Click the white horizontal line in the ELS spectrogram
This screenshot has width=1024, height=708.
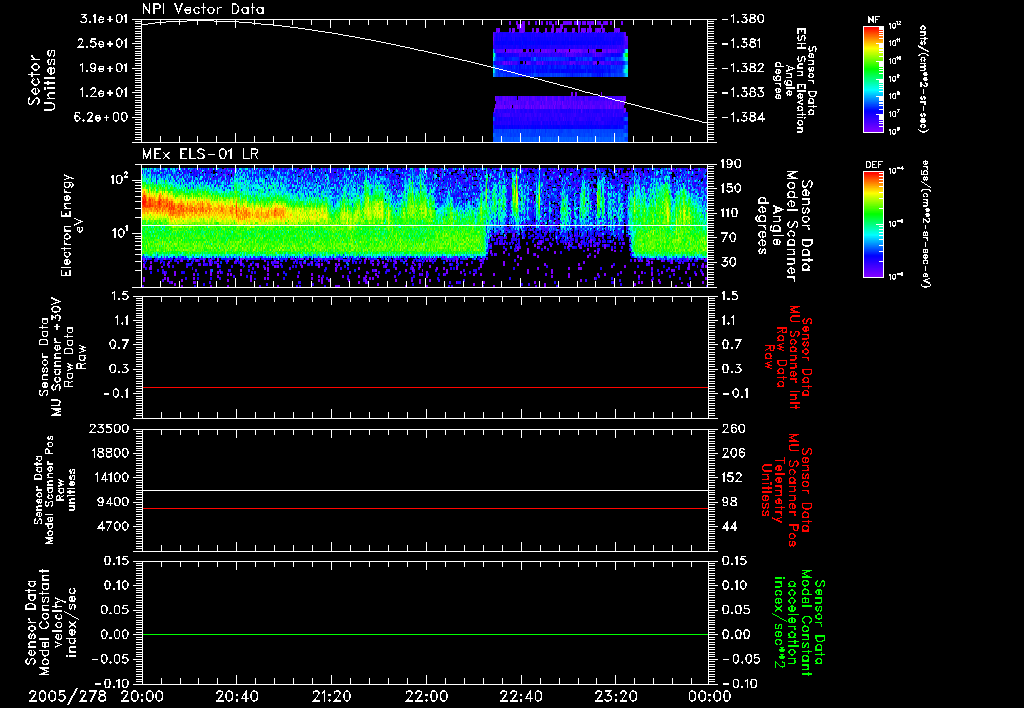point(424,225)
